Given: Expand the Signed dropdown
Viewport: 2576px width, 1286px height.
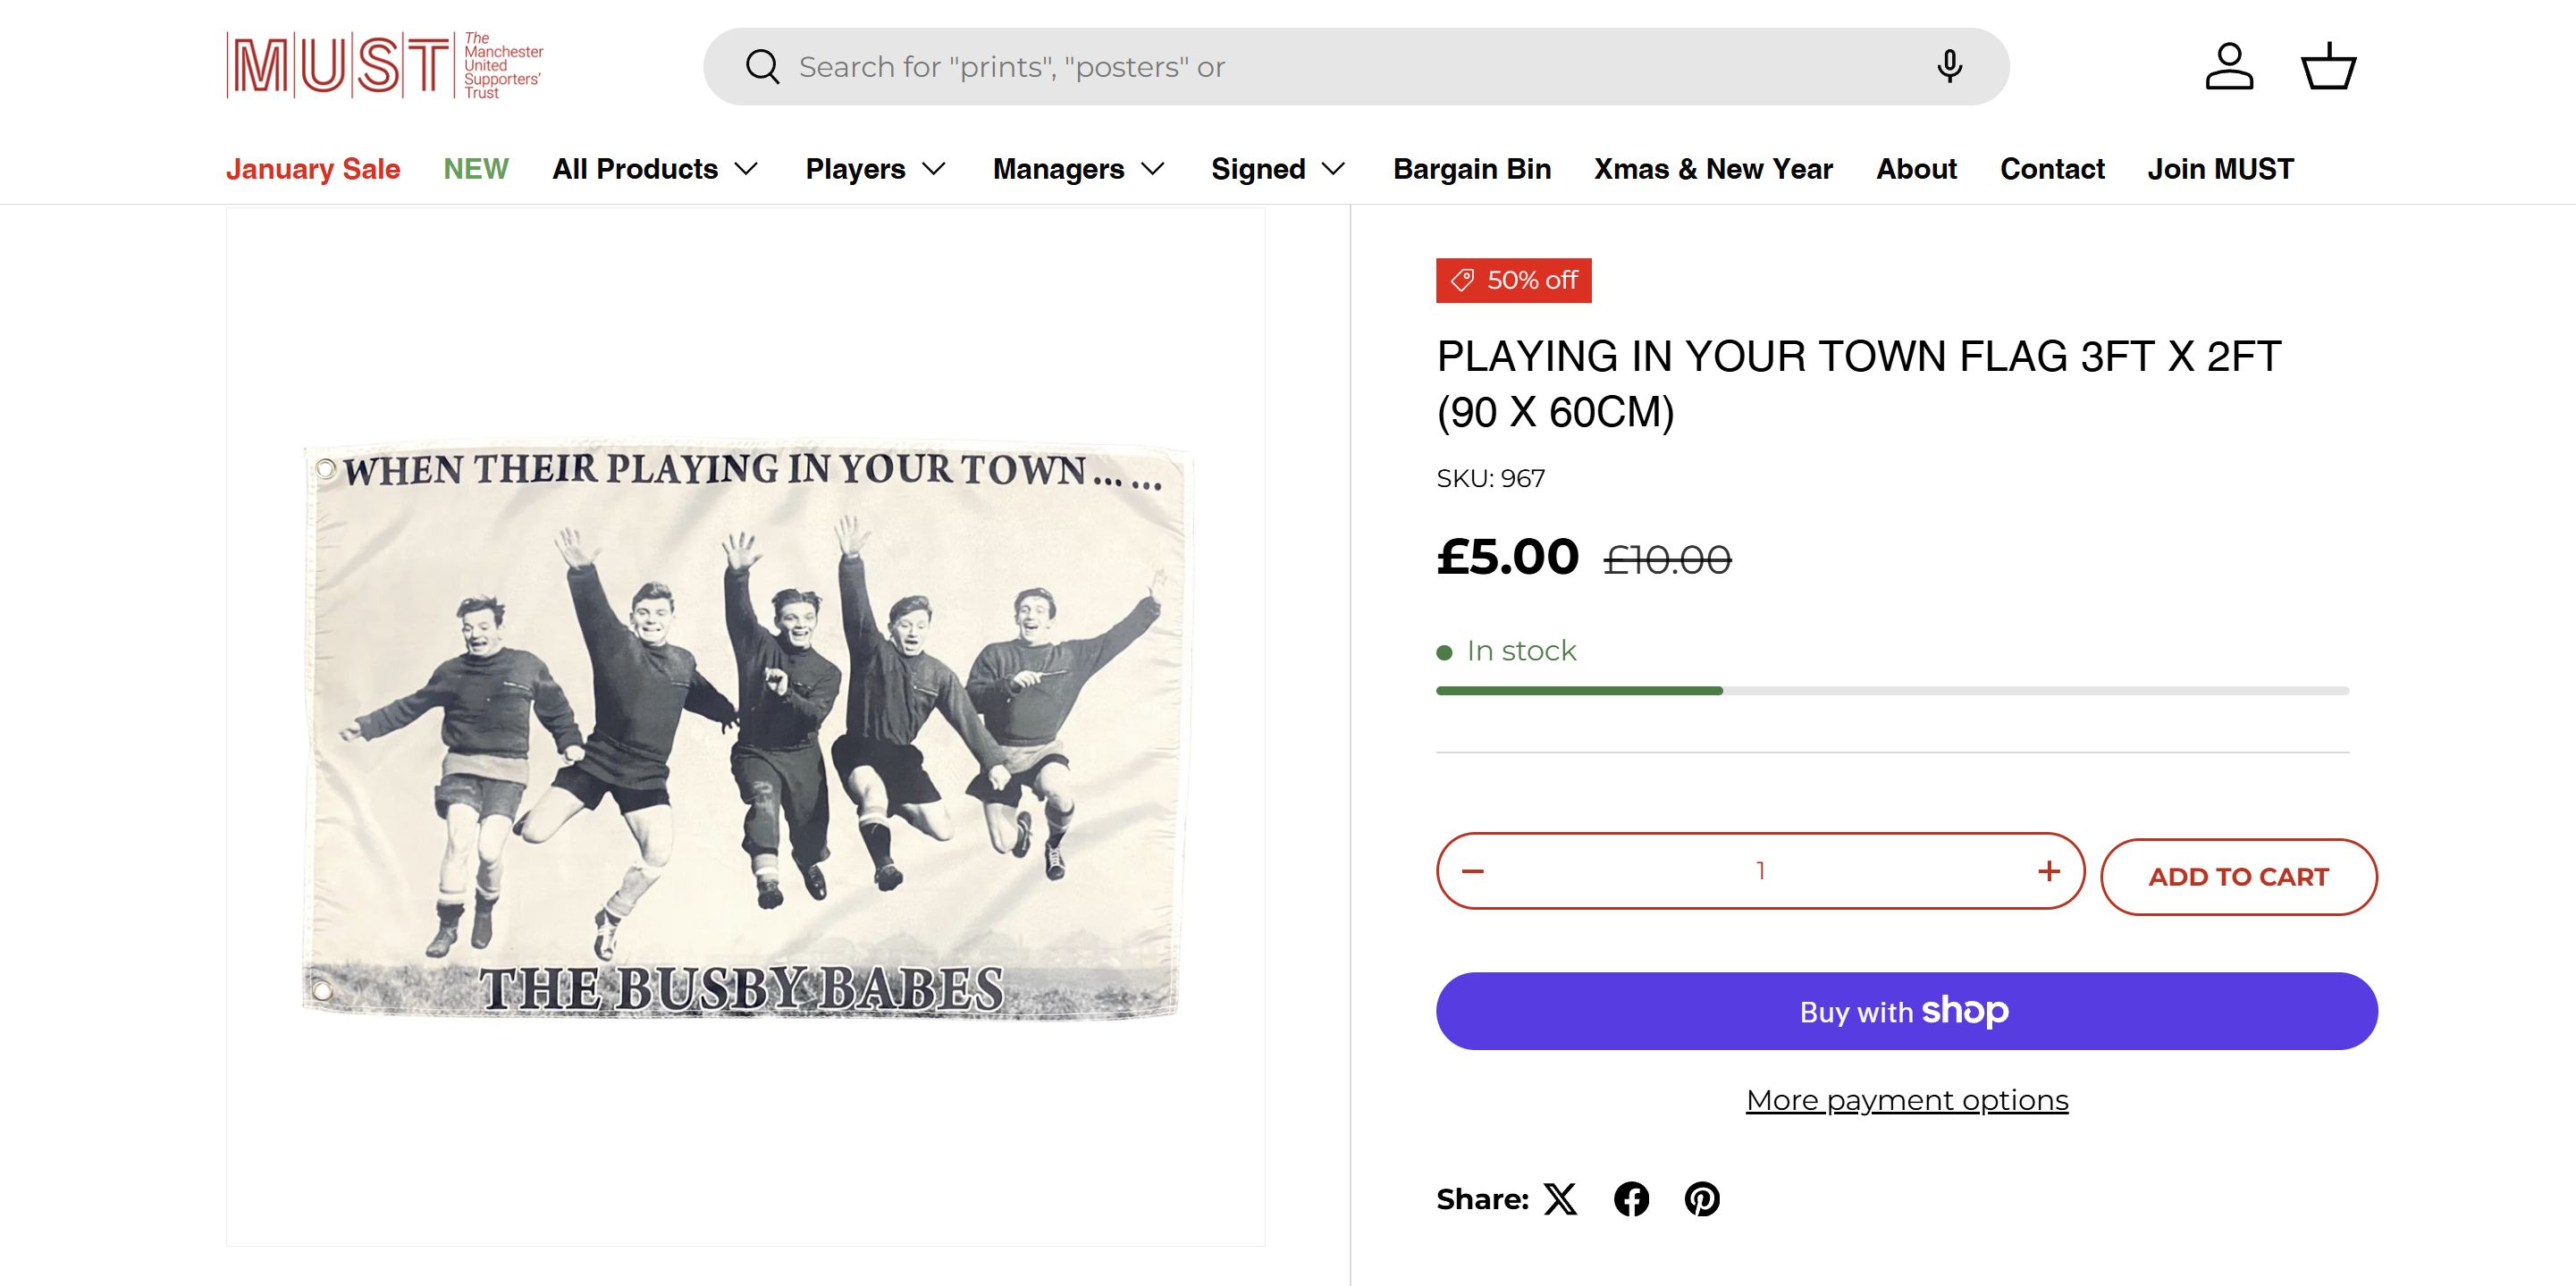Looking at the screenshot, I should tap(1277, 169).
